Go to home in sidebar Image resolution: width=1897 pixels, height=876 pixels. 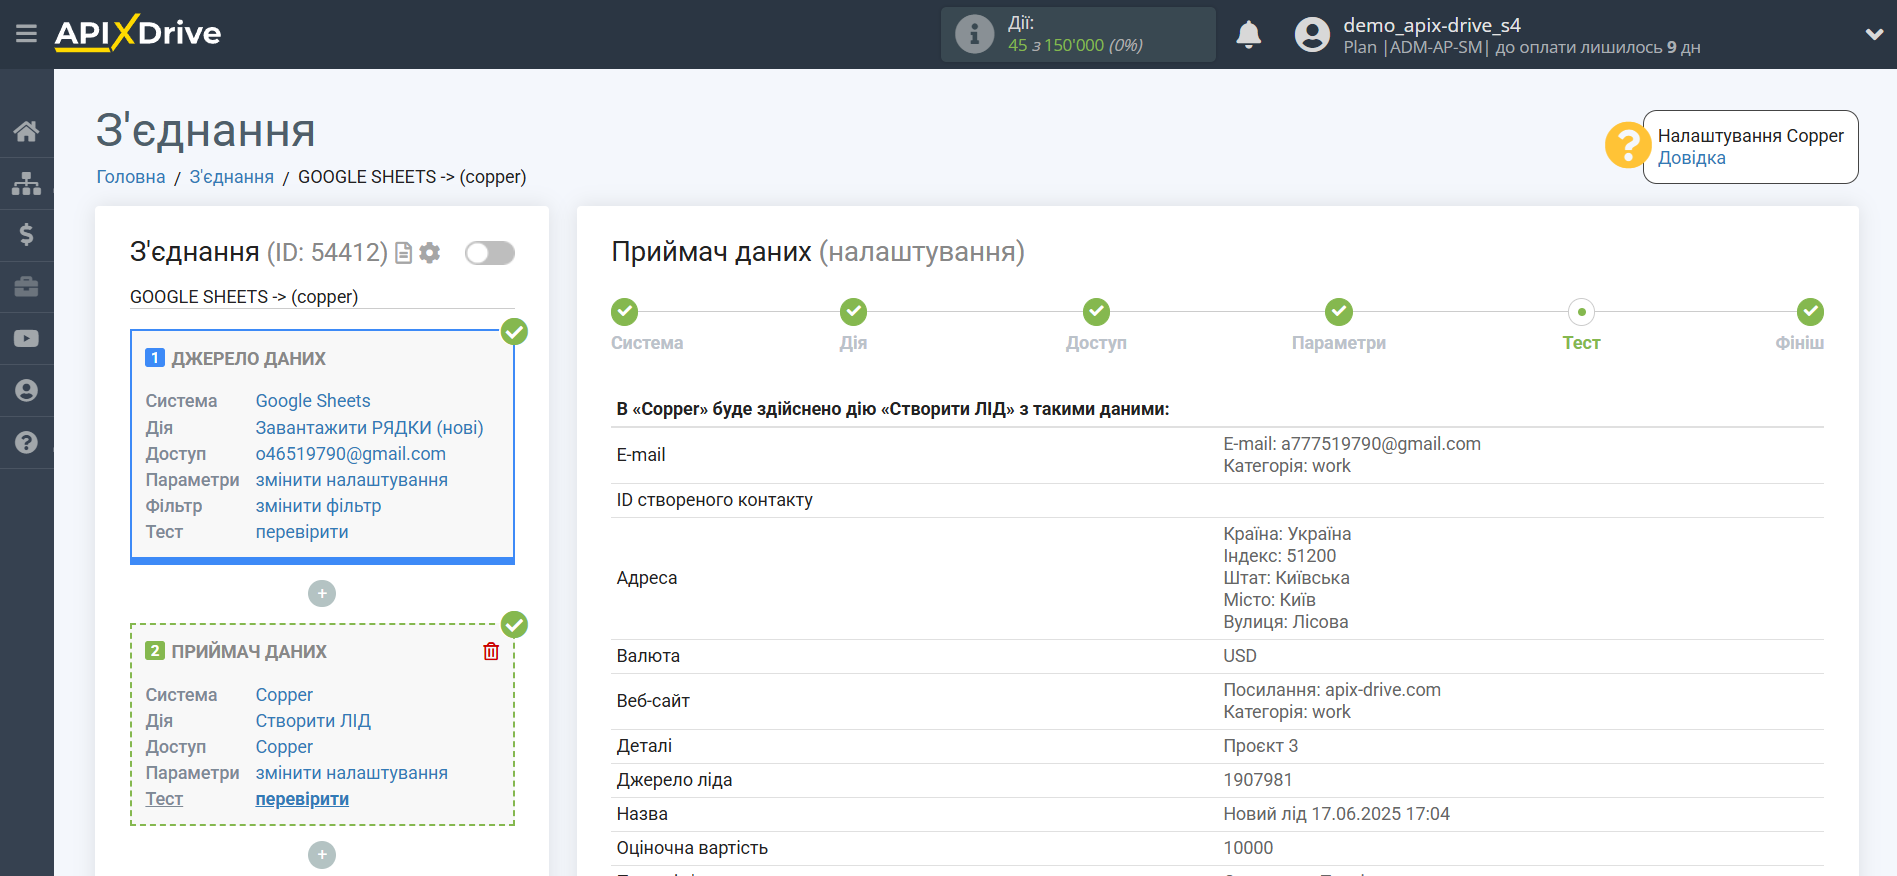(26, 131)
